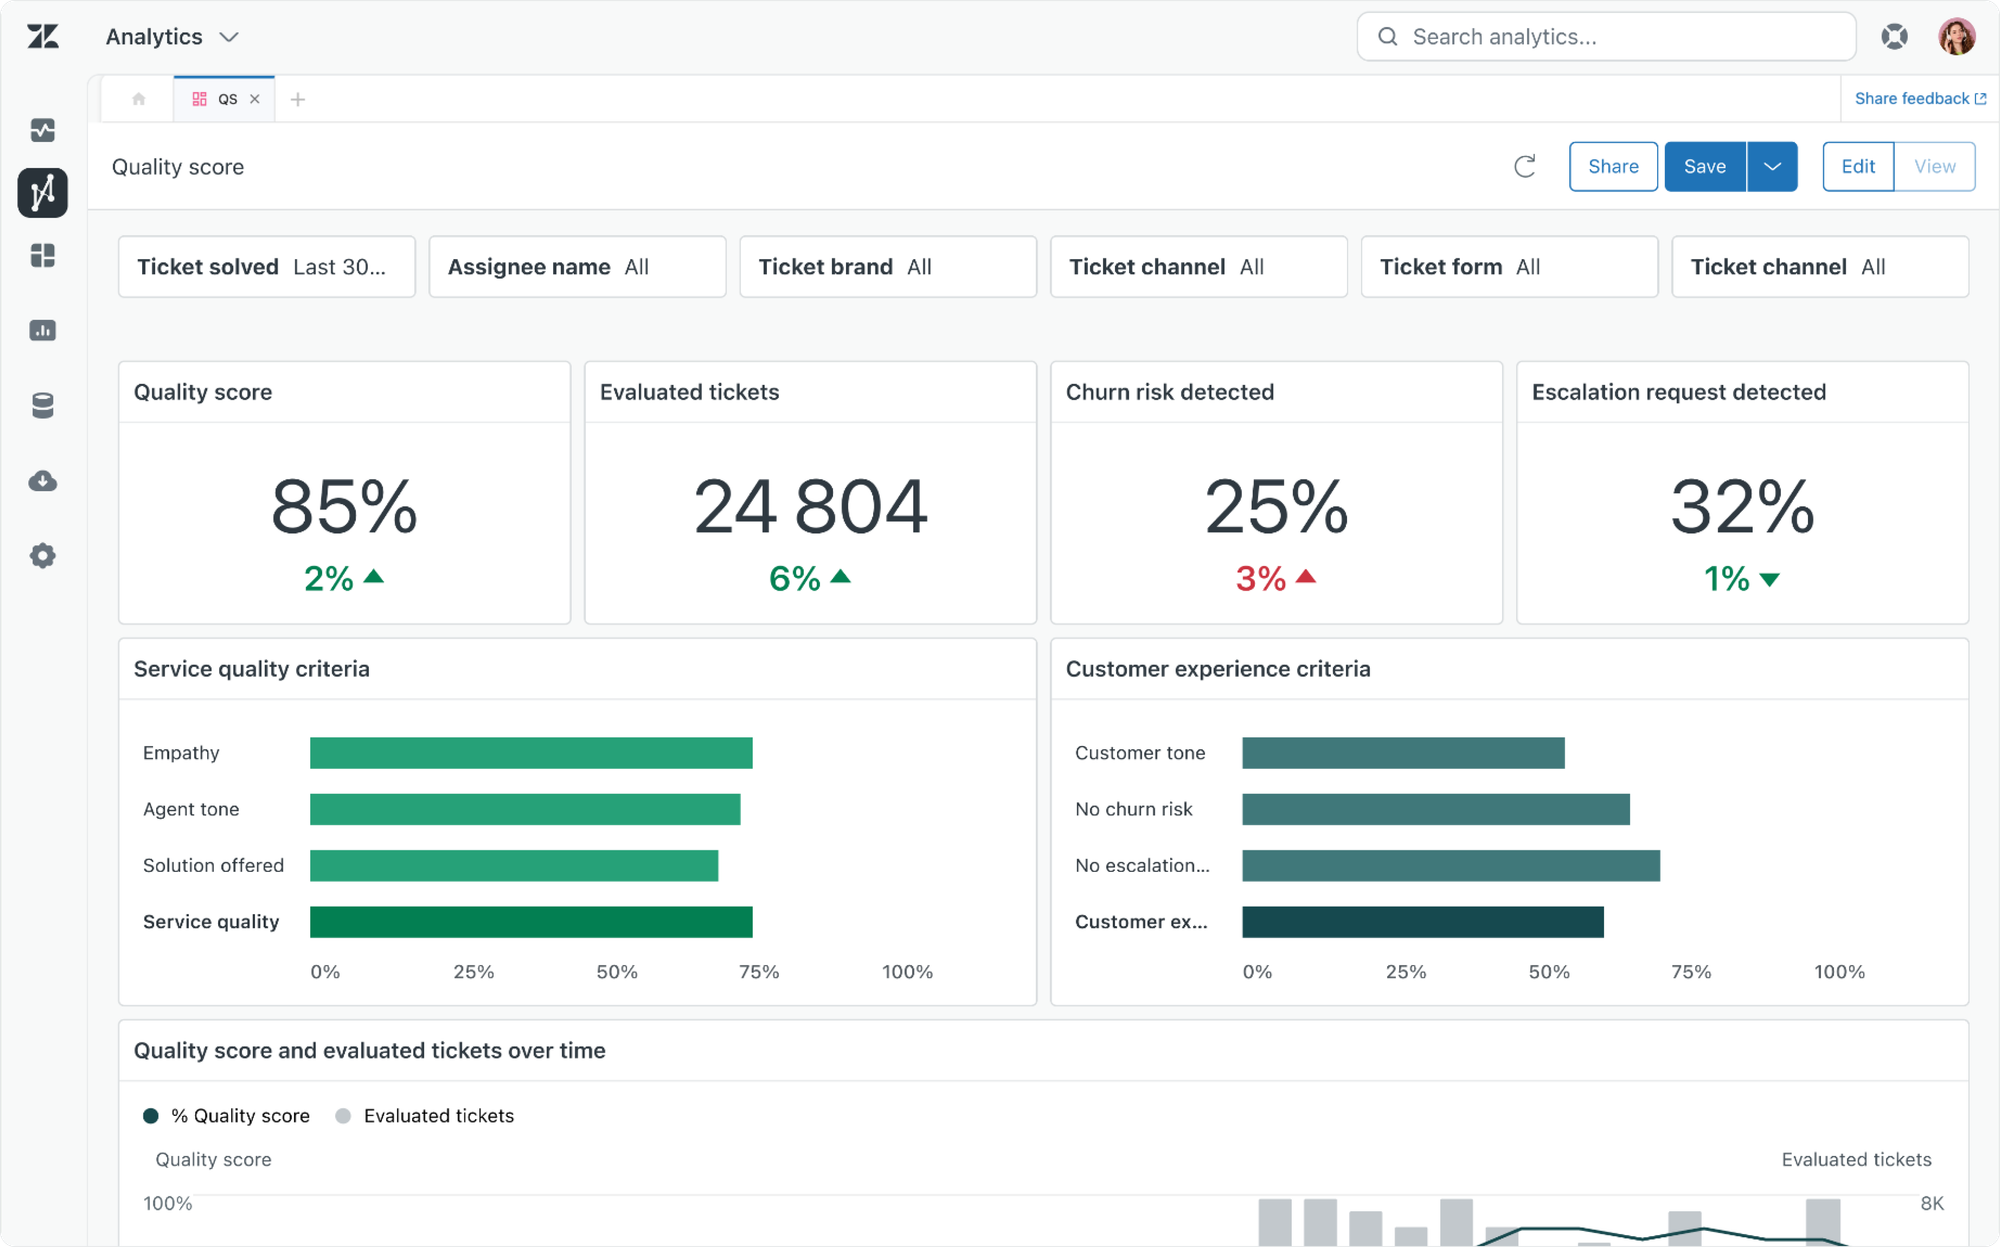Image resolution: width=2000 pixels, height=1247 pixels.
Task: Click the 32% escalation request value
Action: coord(1742,506)
